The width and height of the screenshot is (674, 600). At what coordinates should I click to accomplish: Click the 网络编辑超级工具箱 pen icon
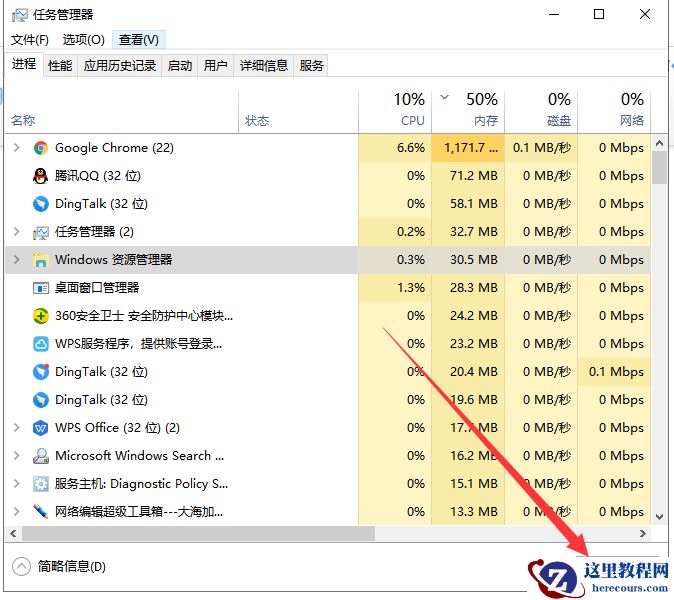[41, 512]
